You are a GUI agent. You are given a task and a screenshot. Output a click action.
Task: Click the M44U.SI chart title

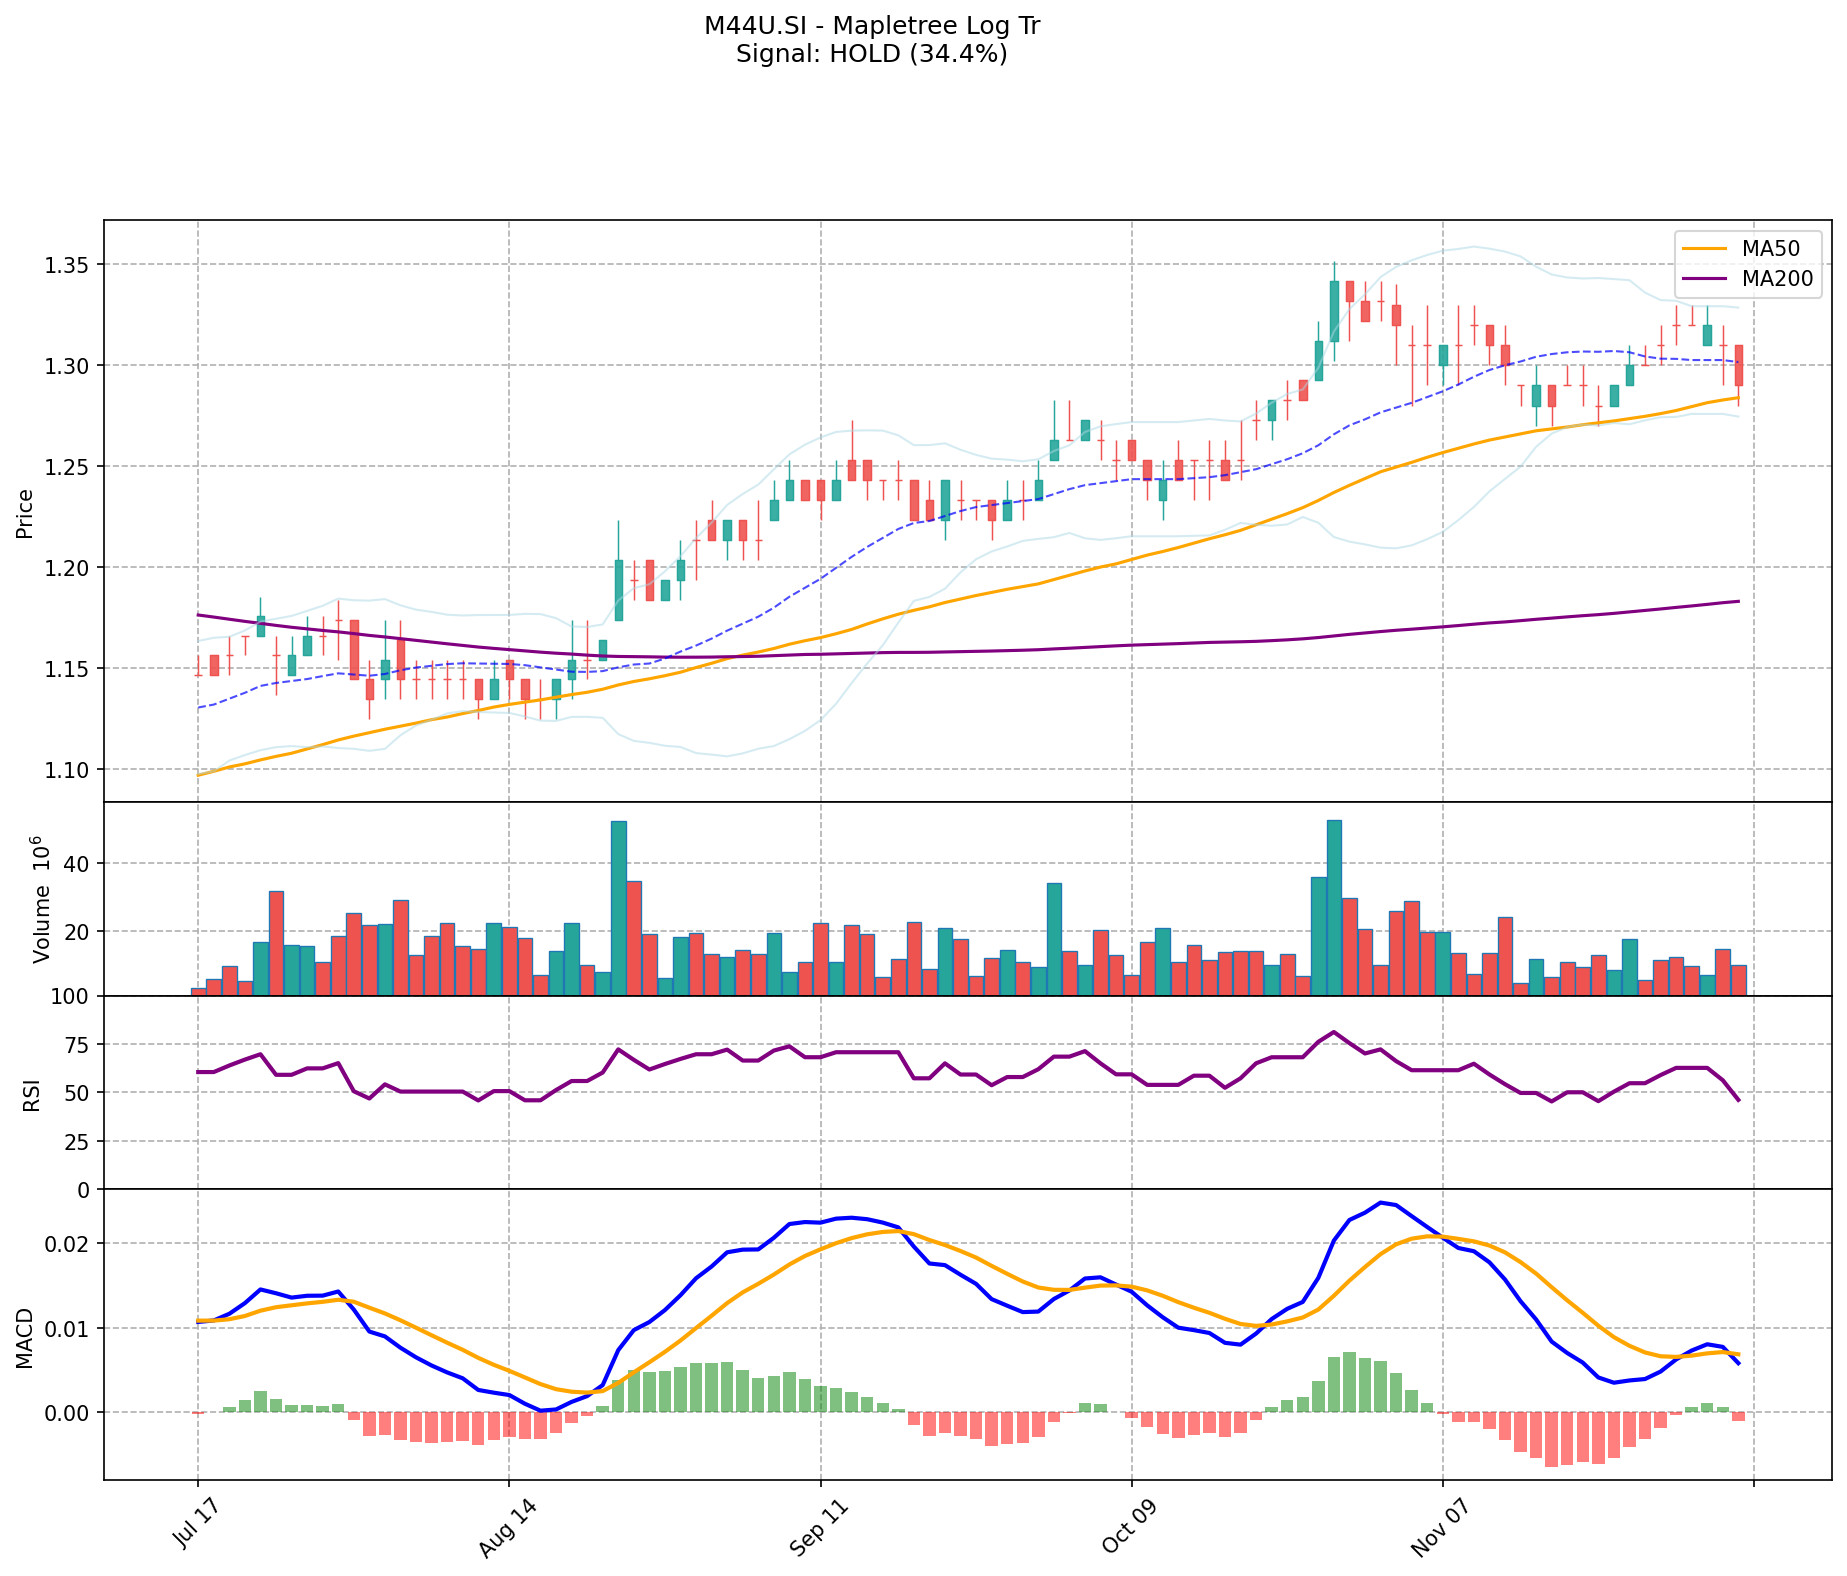point(871,26)
